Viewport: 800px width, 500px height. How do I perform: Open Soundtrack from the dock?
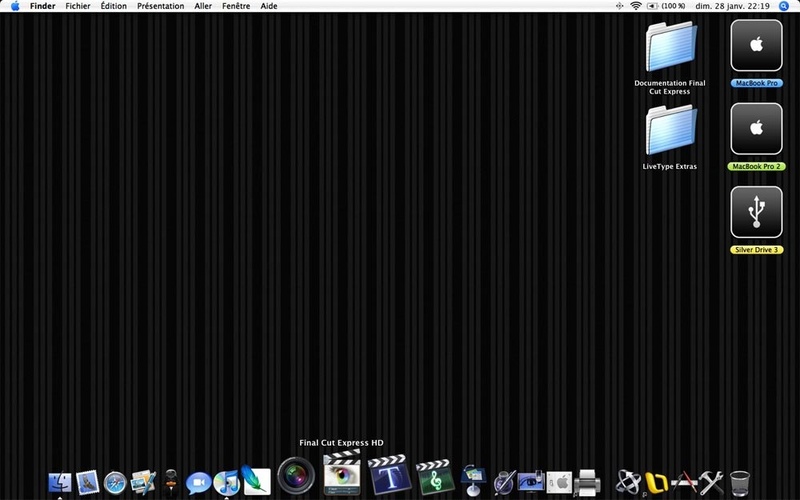[435, 478]
